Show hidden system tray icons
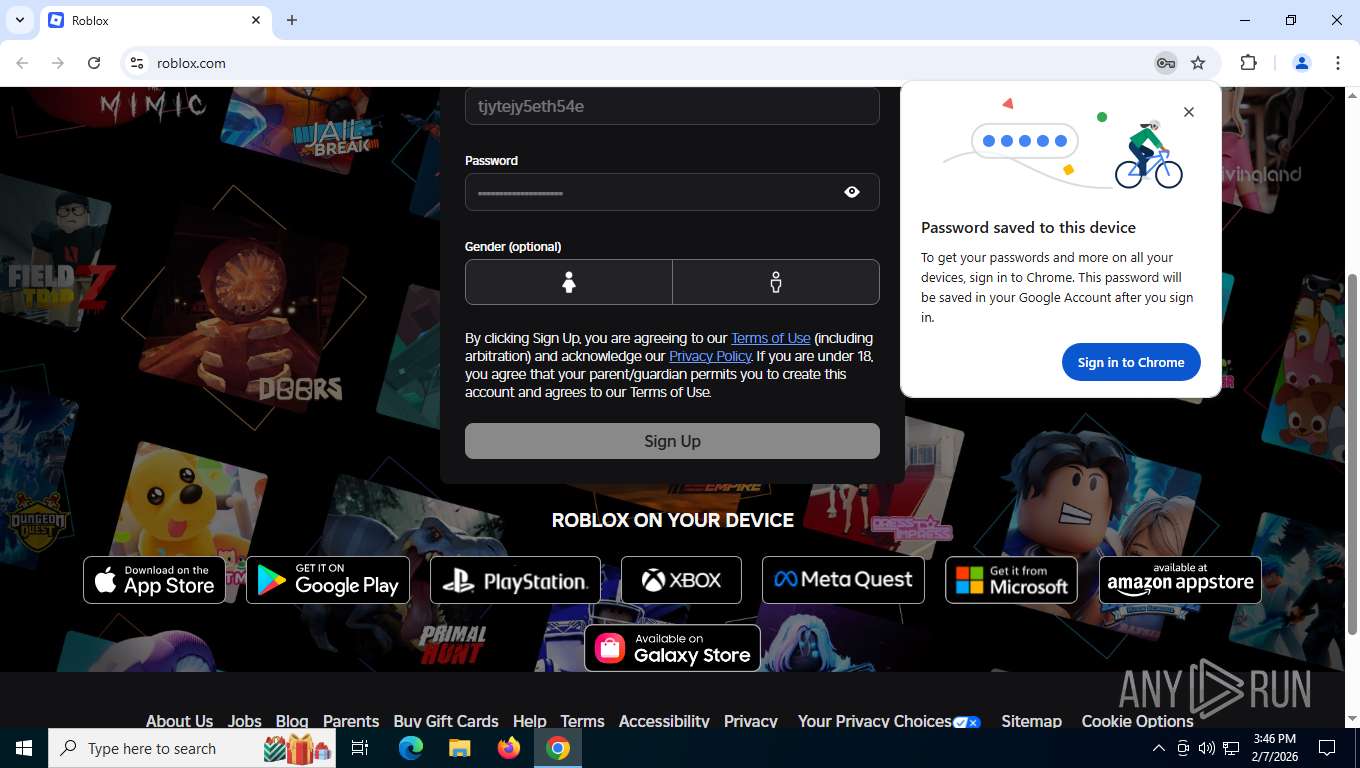Viewport: 1360px width, 768px height. click(1158, 748)
